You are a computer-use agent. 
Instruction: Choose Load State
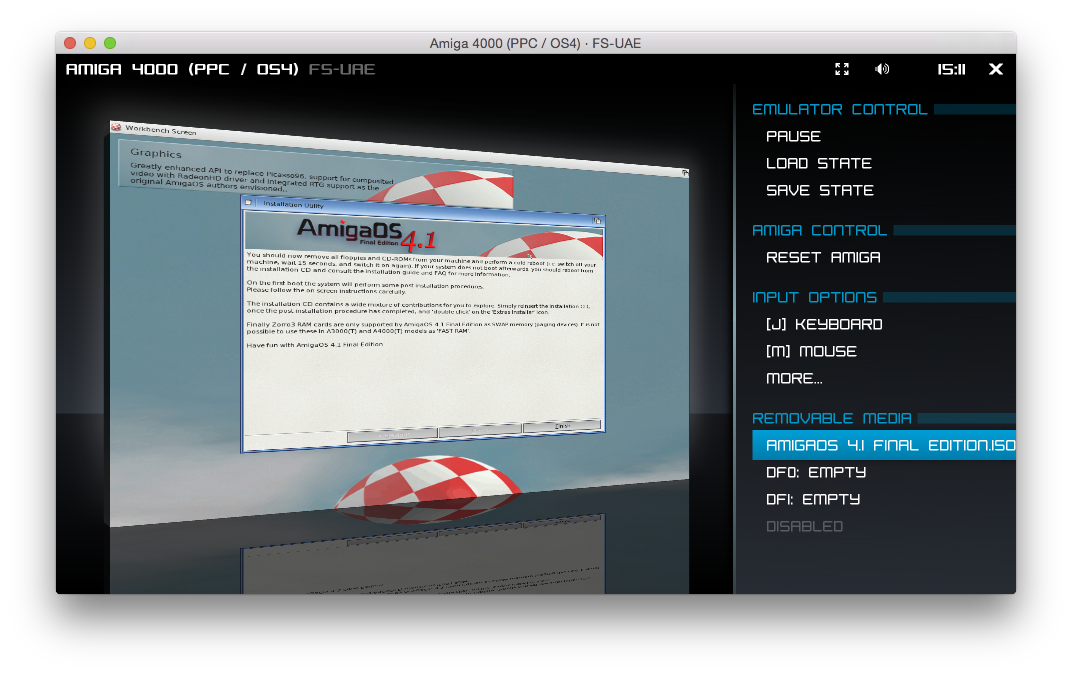tap(818, 163)
